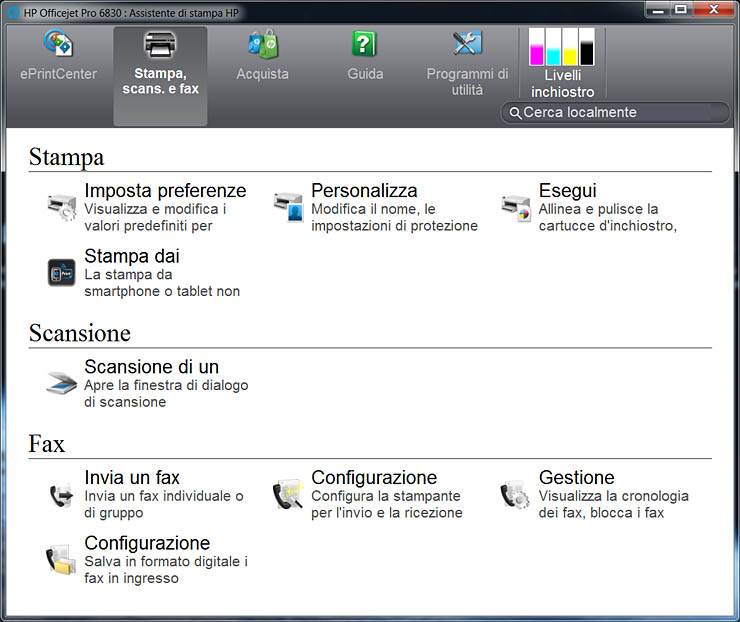Viewport: 740px width, 622px height.
Task: Click the Personalizza printer icon
Action: coord(288,207)
